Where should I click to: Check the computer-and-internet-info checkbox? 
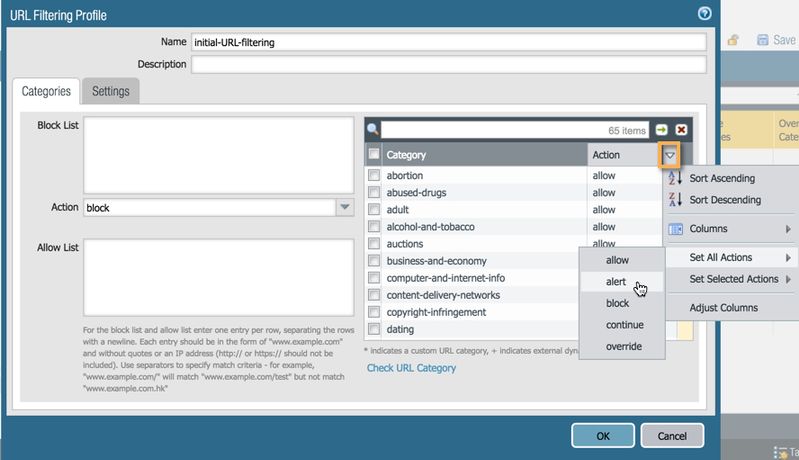374,278
